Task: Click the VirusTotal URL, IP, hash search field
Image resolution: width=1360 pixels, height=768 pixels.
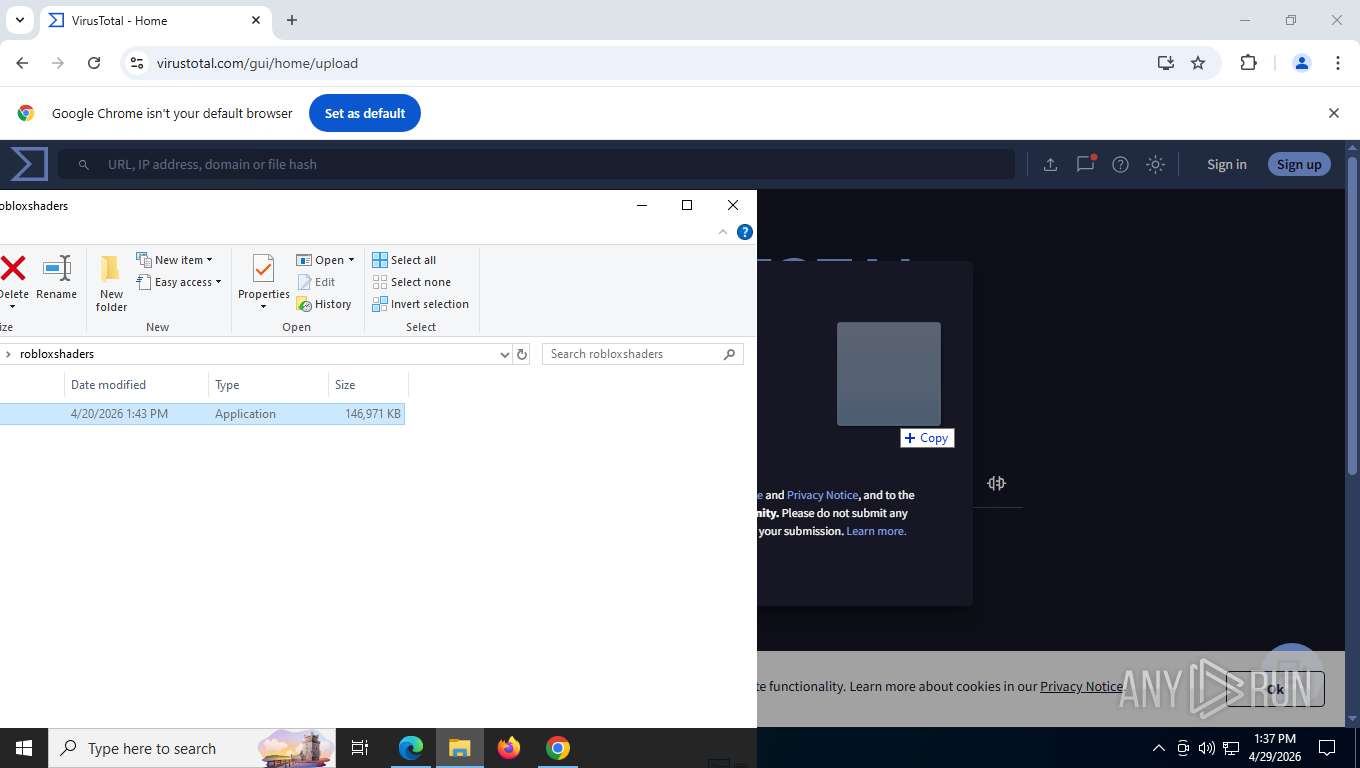Action: (536, 164)
